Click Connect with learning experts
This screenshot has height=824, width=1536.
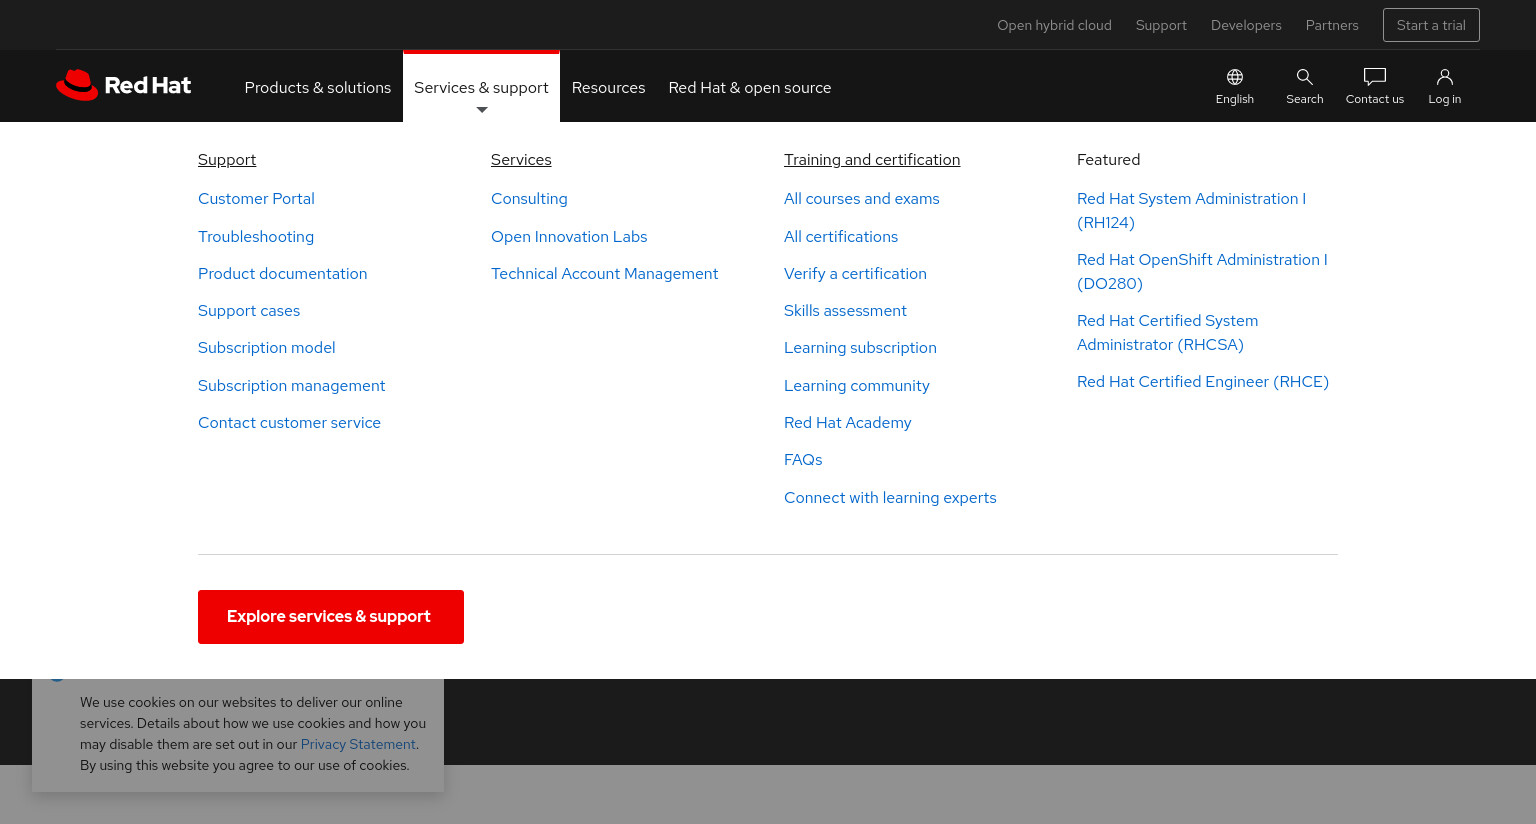891,498
